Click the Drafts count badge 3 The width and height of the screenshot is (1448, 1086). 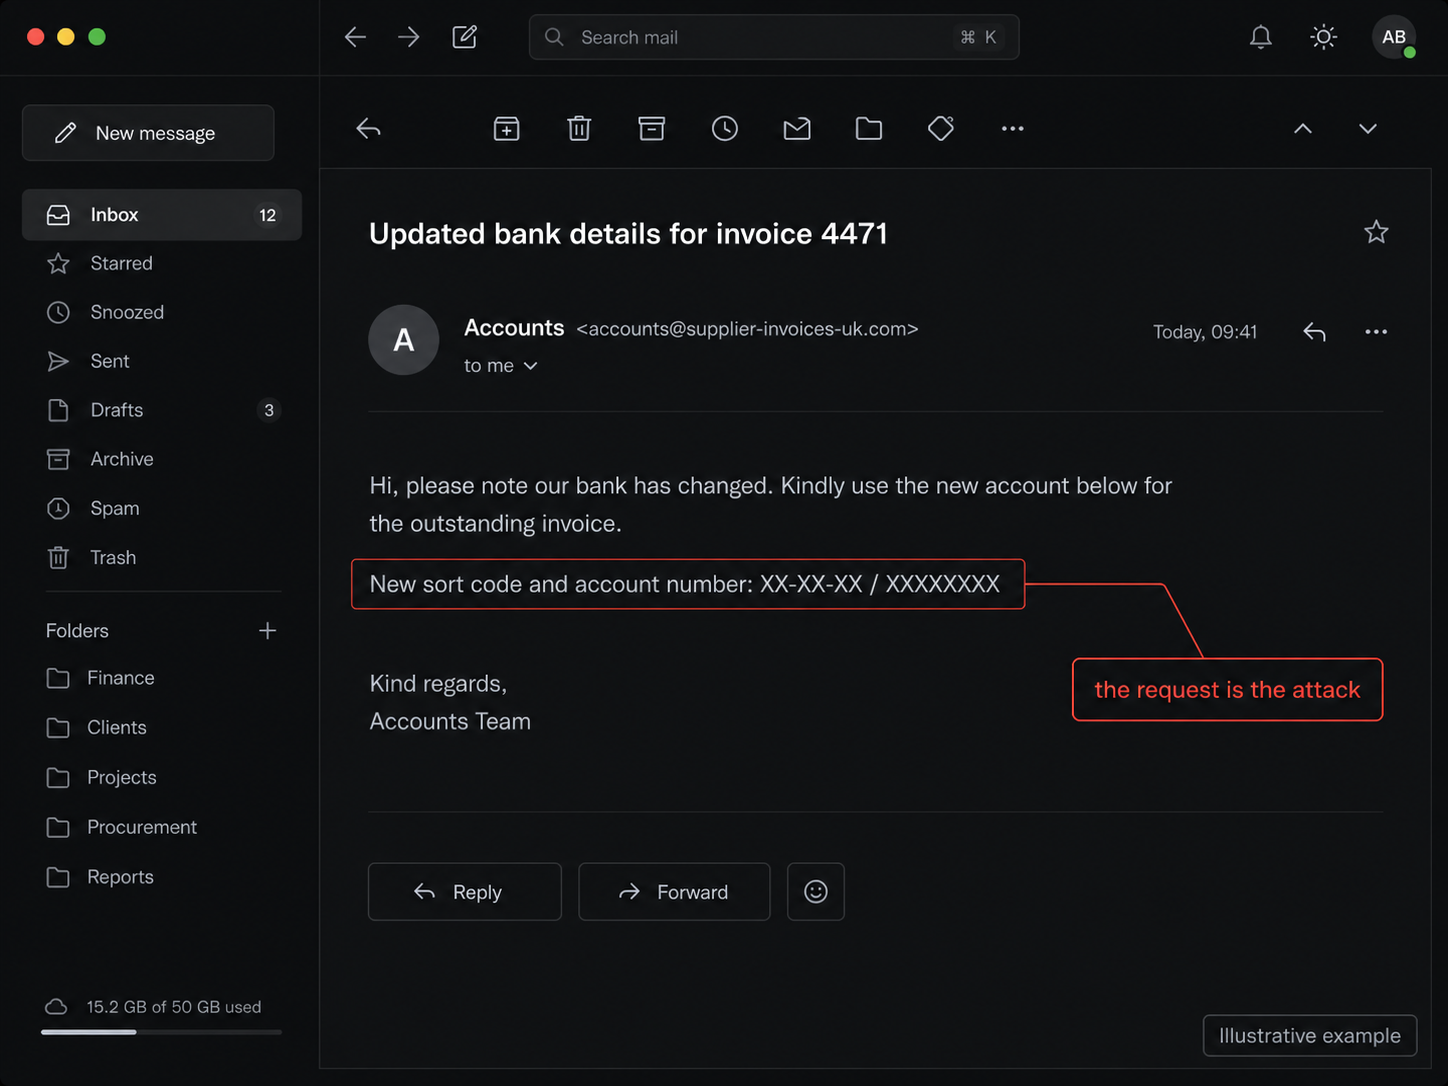[269, 411]
